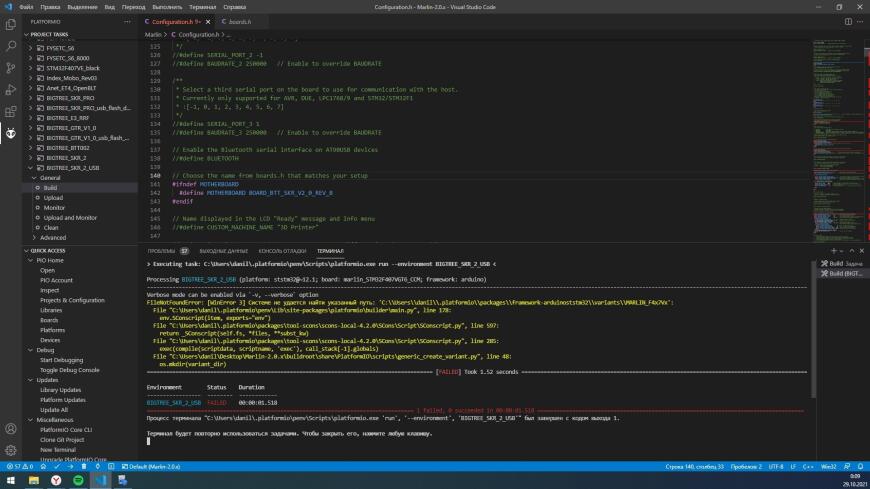Open the new terminal dropdown arrow

(841, 251)
